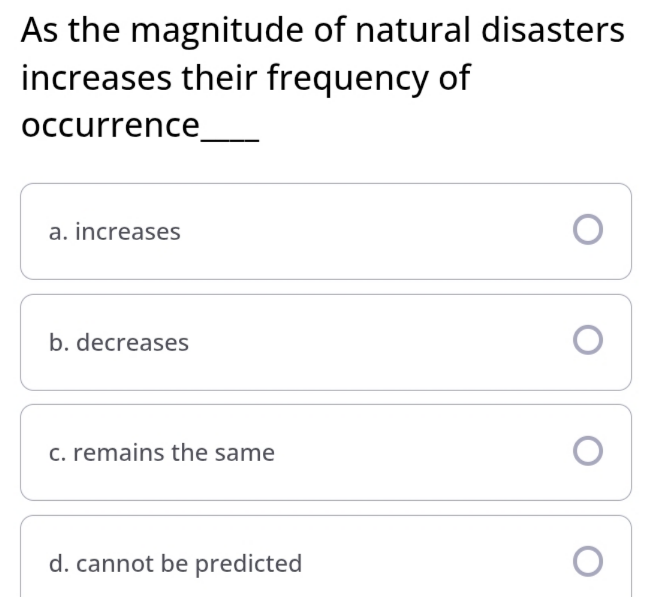The height and width of the screenshot is (597, 652).
Task: Click the letter 'a.' prefix of first option
Action: click(58, 232)
